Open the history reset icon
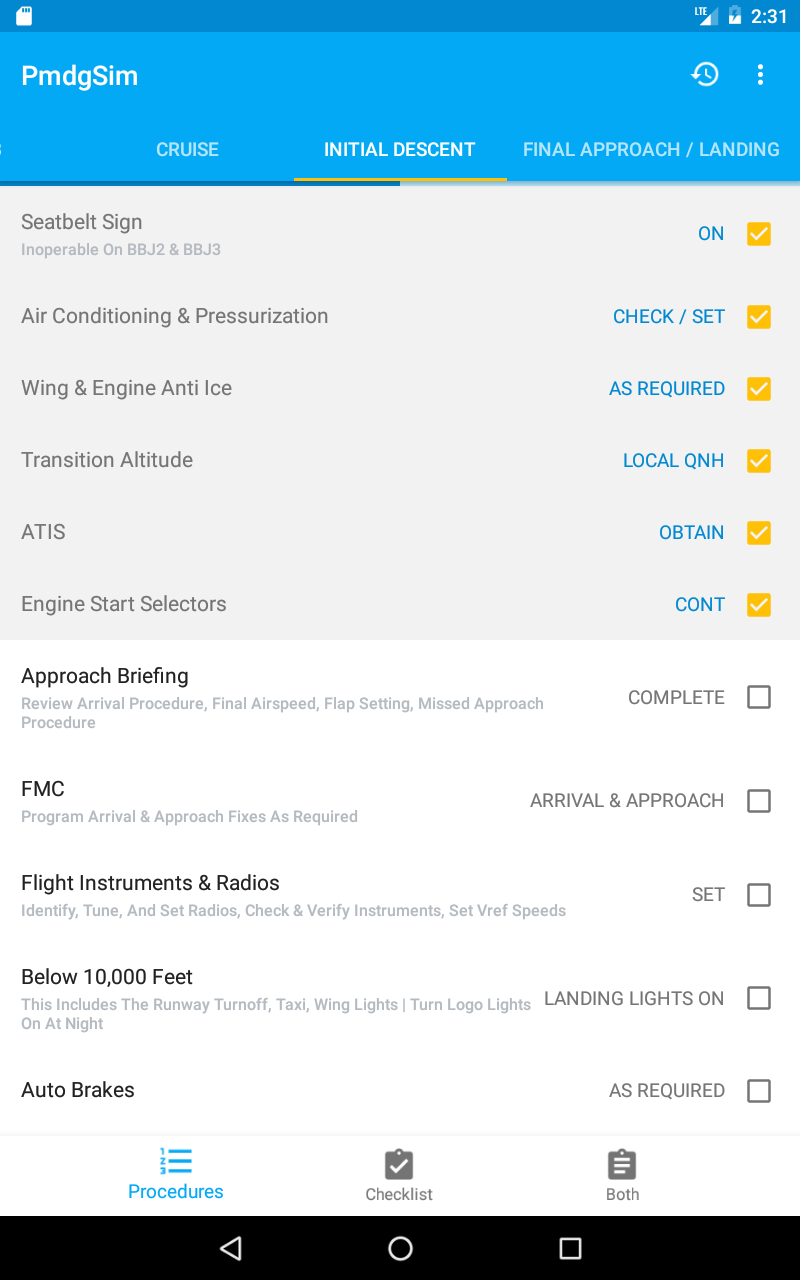The width and height of the screenshot is (800, 1280). (x=705, y=75)
